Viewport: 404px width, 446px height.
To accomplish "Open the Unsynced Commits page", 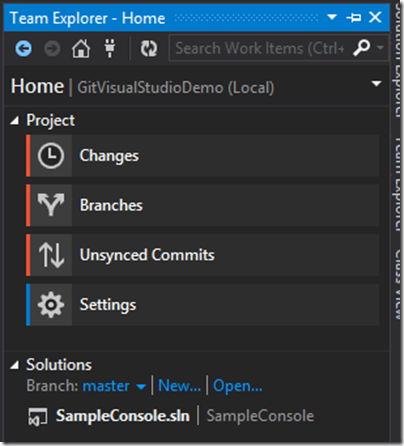I will (203, 255).
